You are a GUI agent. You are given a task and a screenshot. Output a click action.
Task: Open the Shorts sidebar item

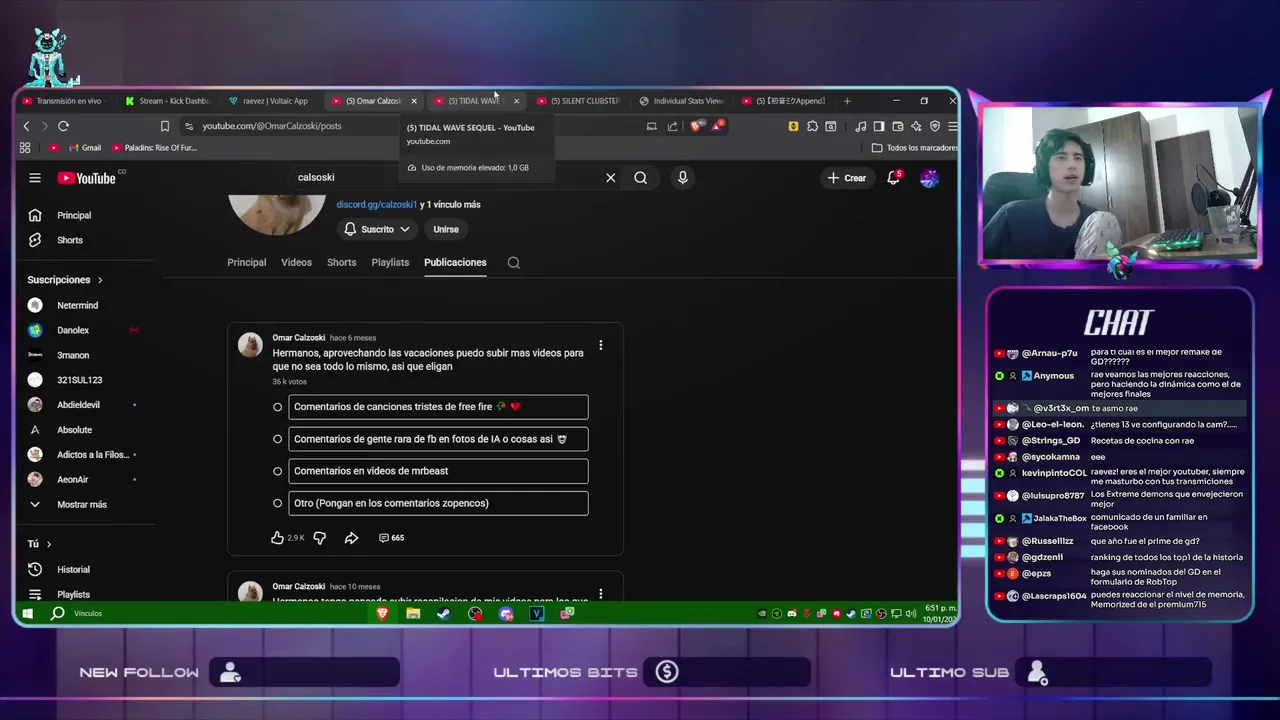70,240
